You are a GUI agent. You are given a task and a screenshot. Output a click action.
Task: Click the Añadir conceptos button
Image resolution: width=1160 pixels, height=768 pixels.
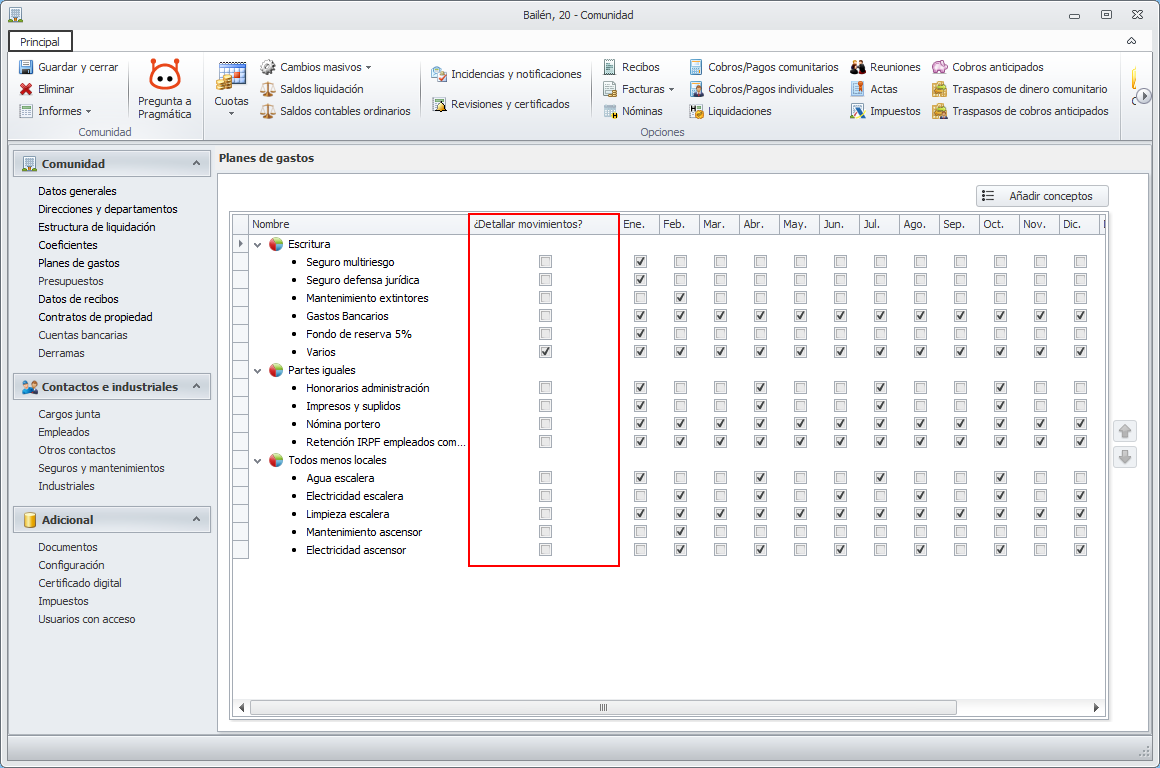1042,196
